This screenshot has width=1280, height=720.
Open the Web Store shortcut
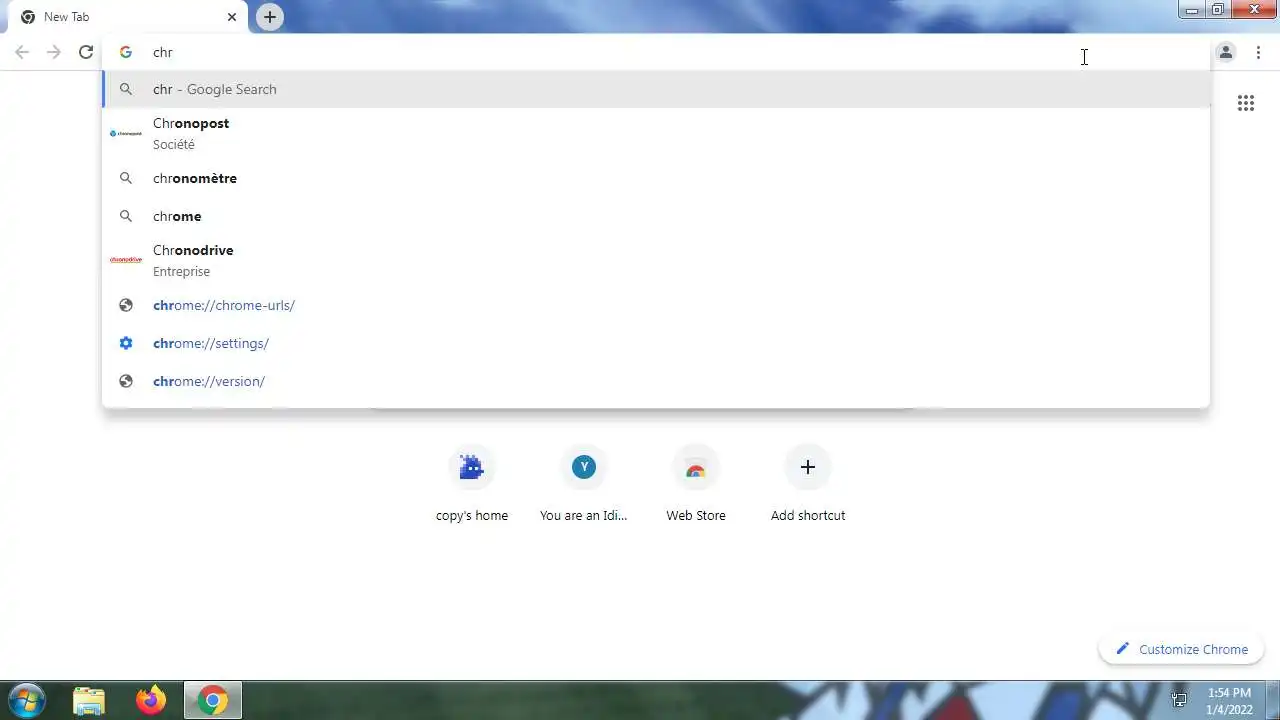696,485
